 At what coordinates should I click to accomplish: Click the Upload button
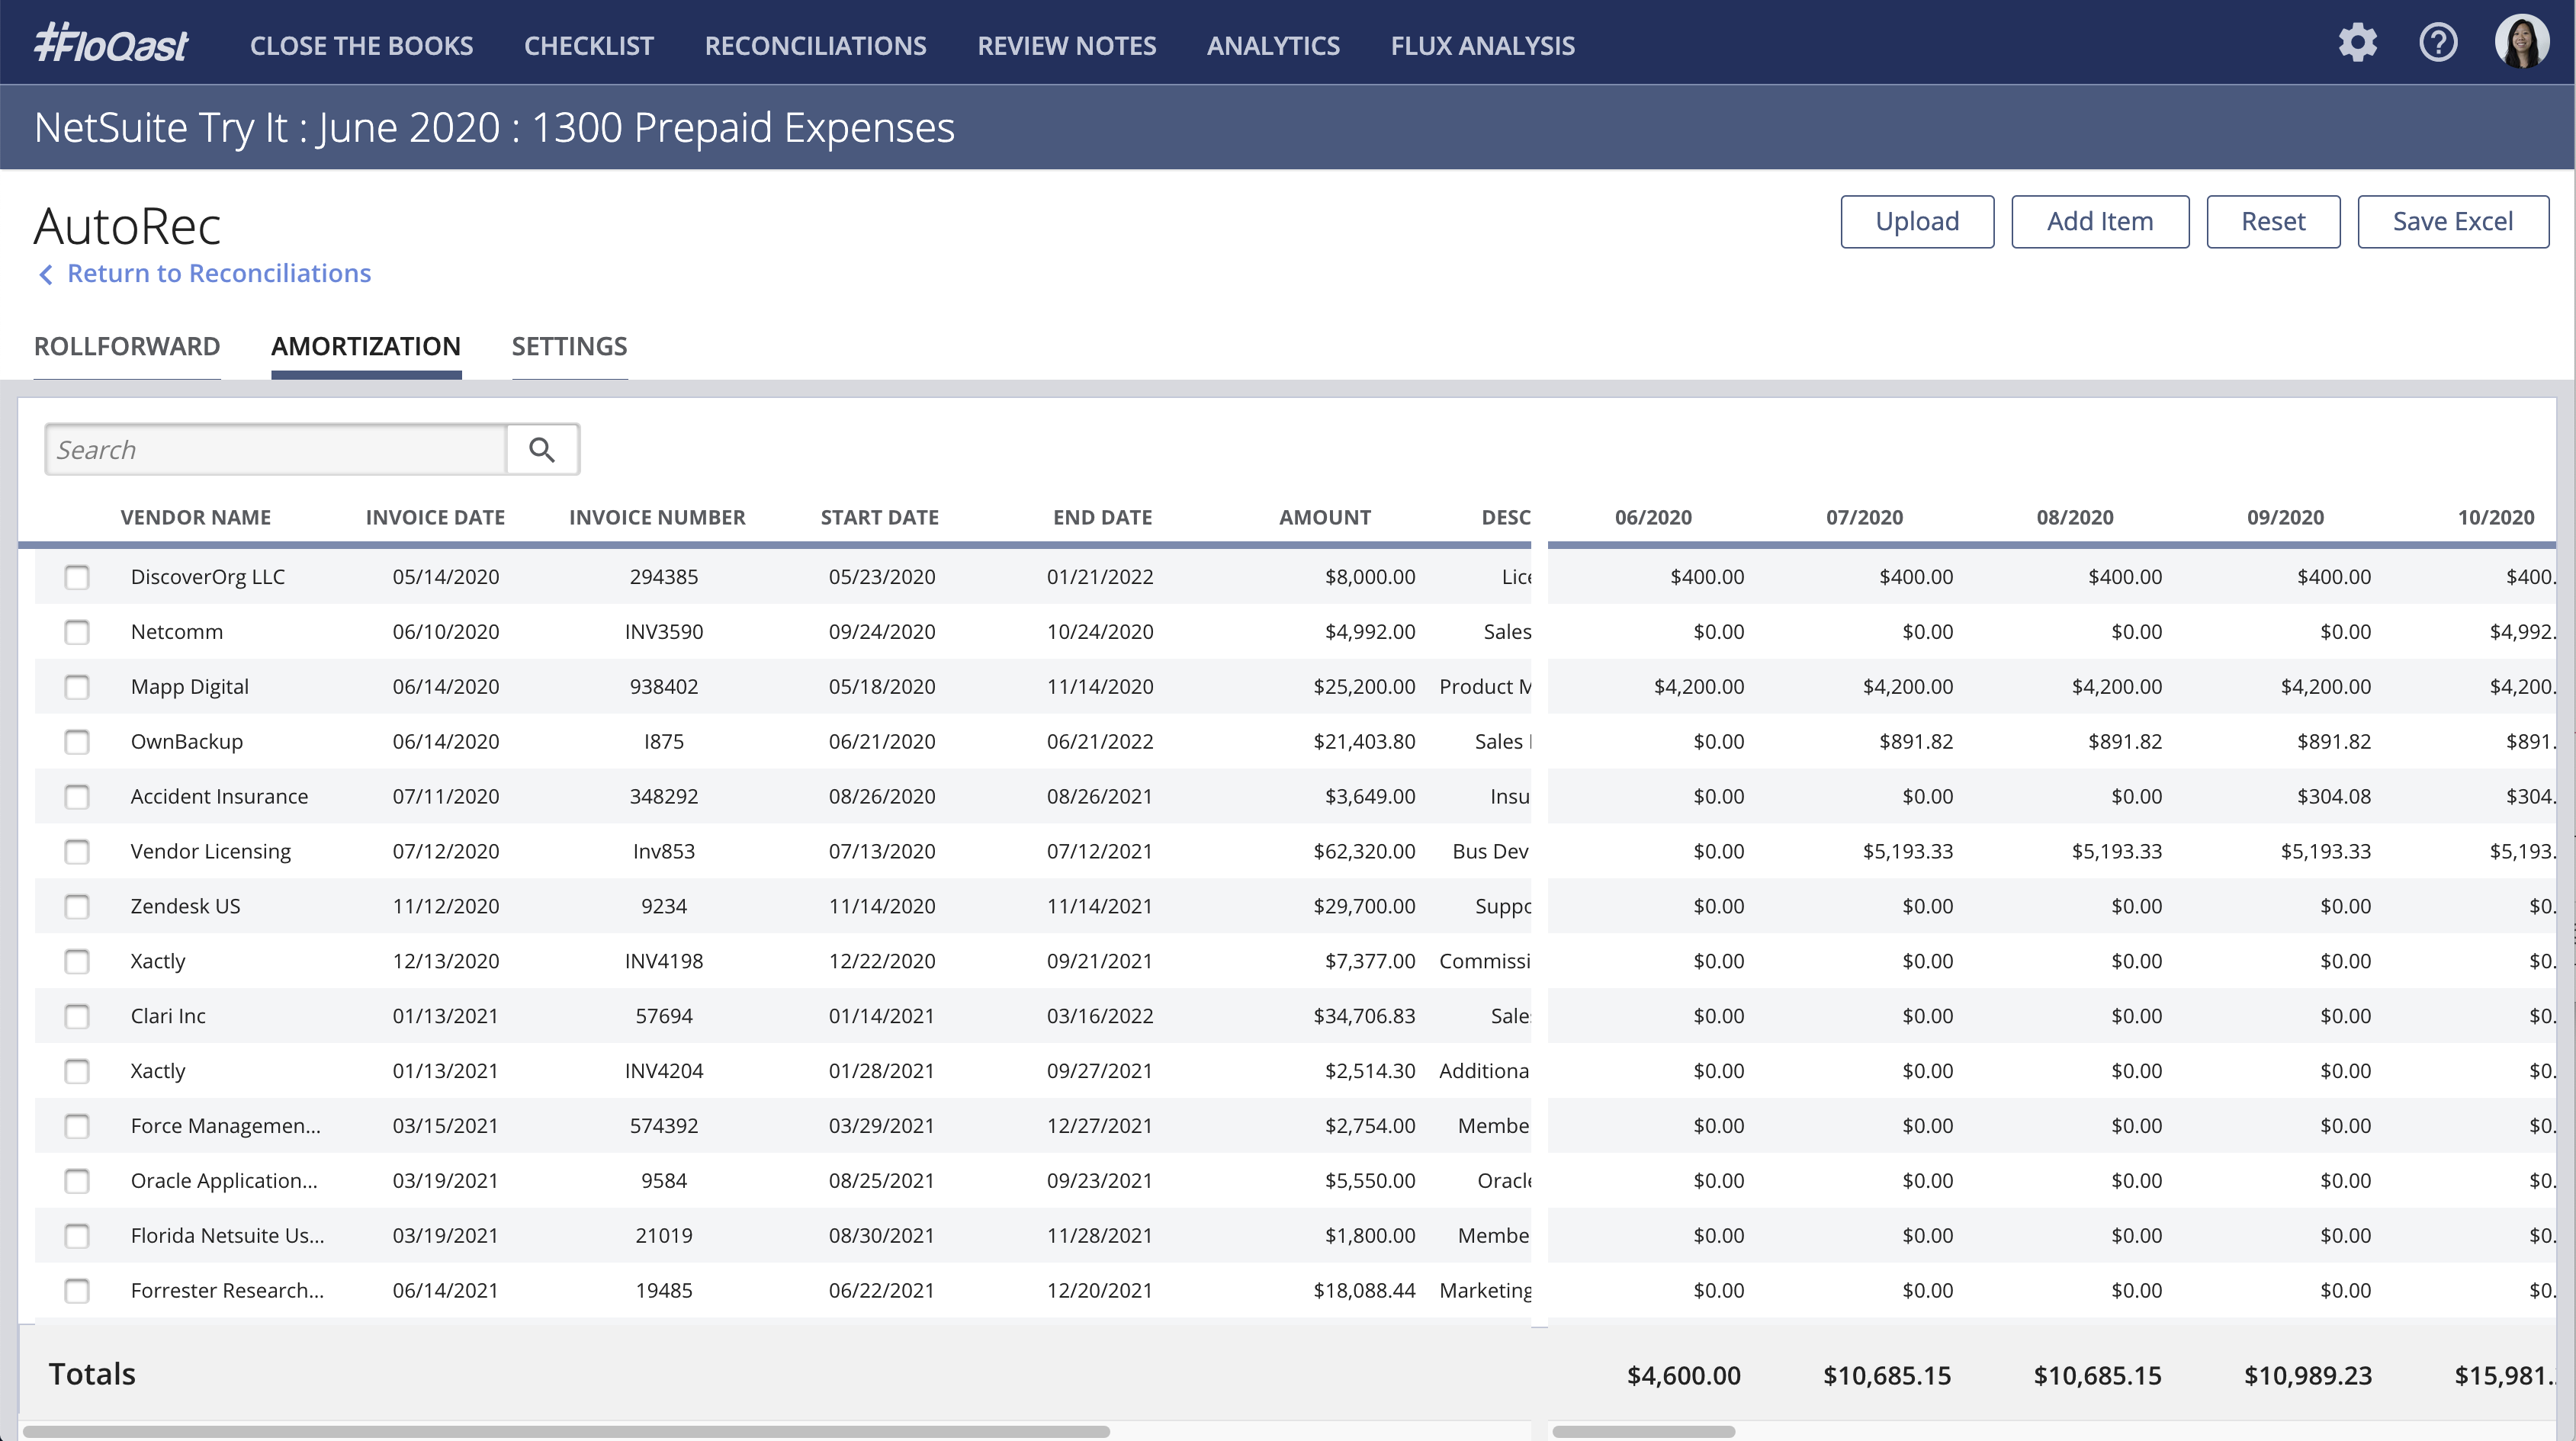click(1917, 221)
